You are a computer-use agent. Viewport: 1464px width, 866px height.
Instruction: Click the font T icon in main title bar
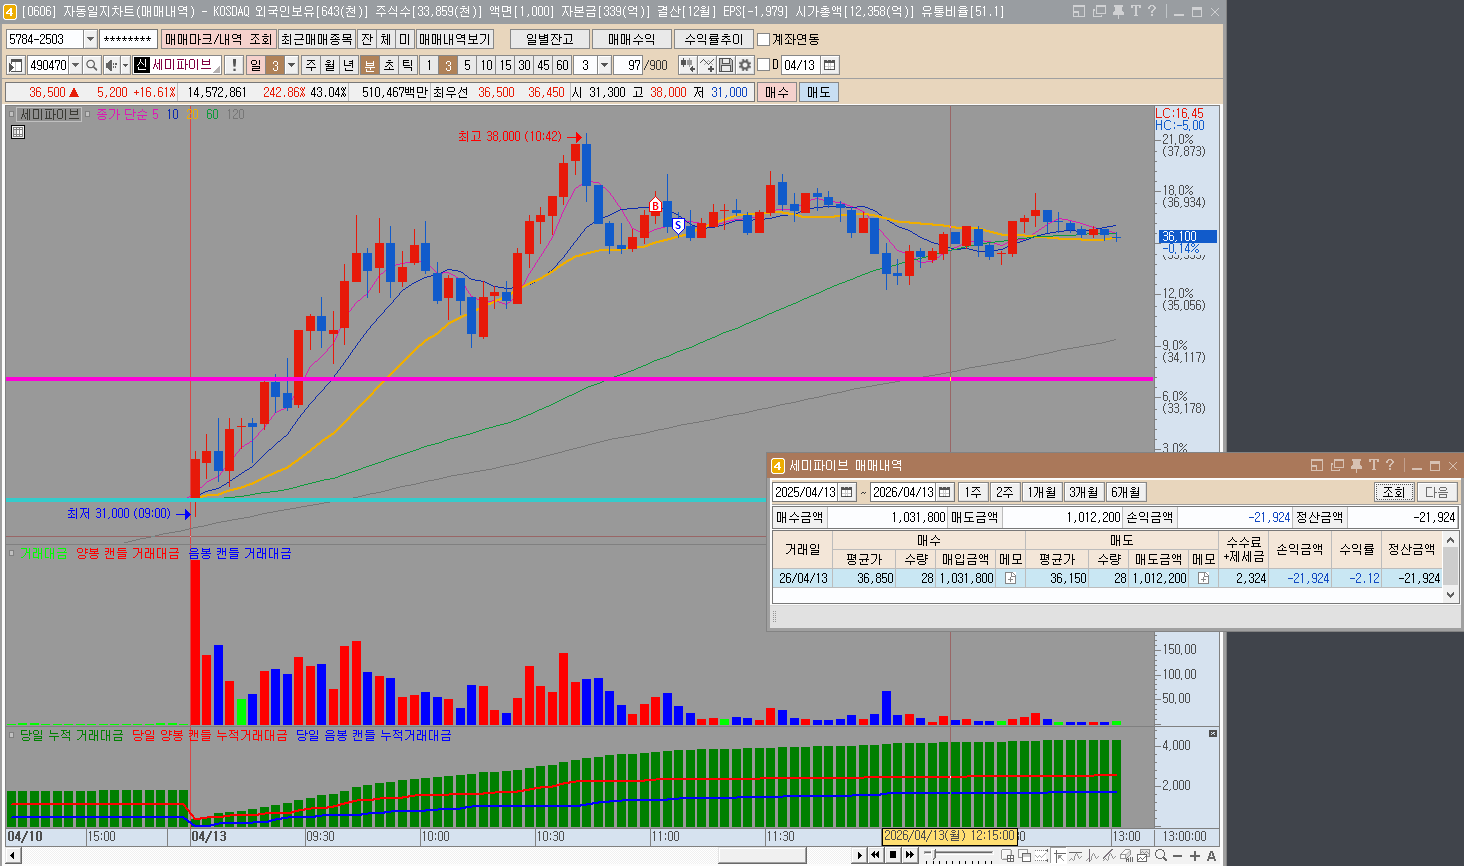tap(1135, 11)
